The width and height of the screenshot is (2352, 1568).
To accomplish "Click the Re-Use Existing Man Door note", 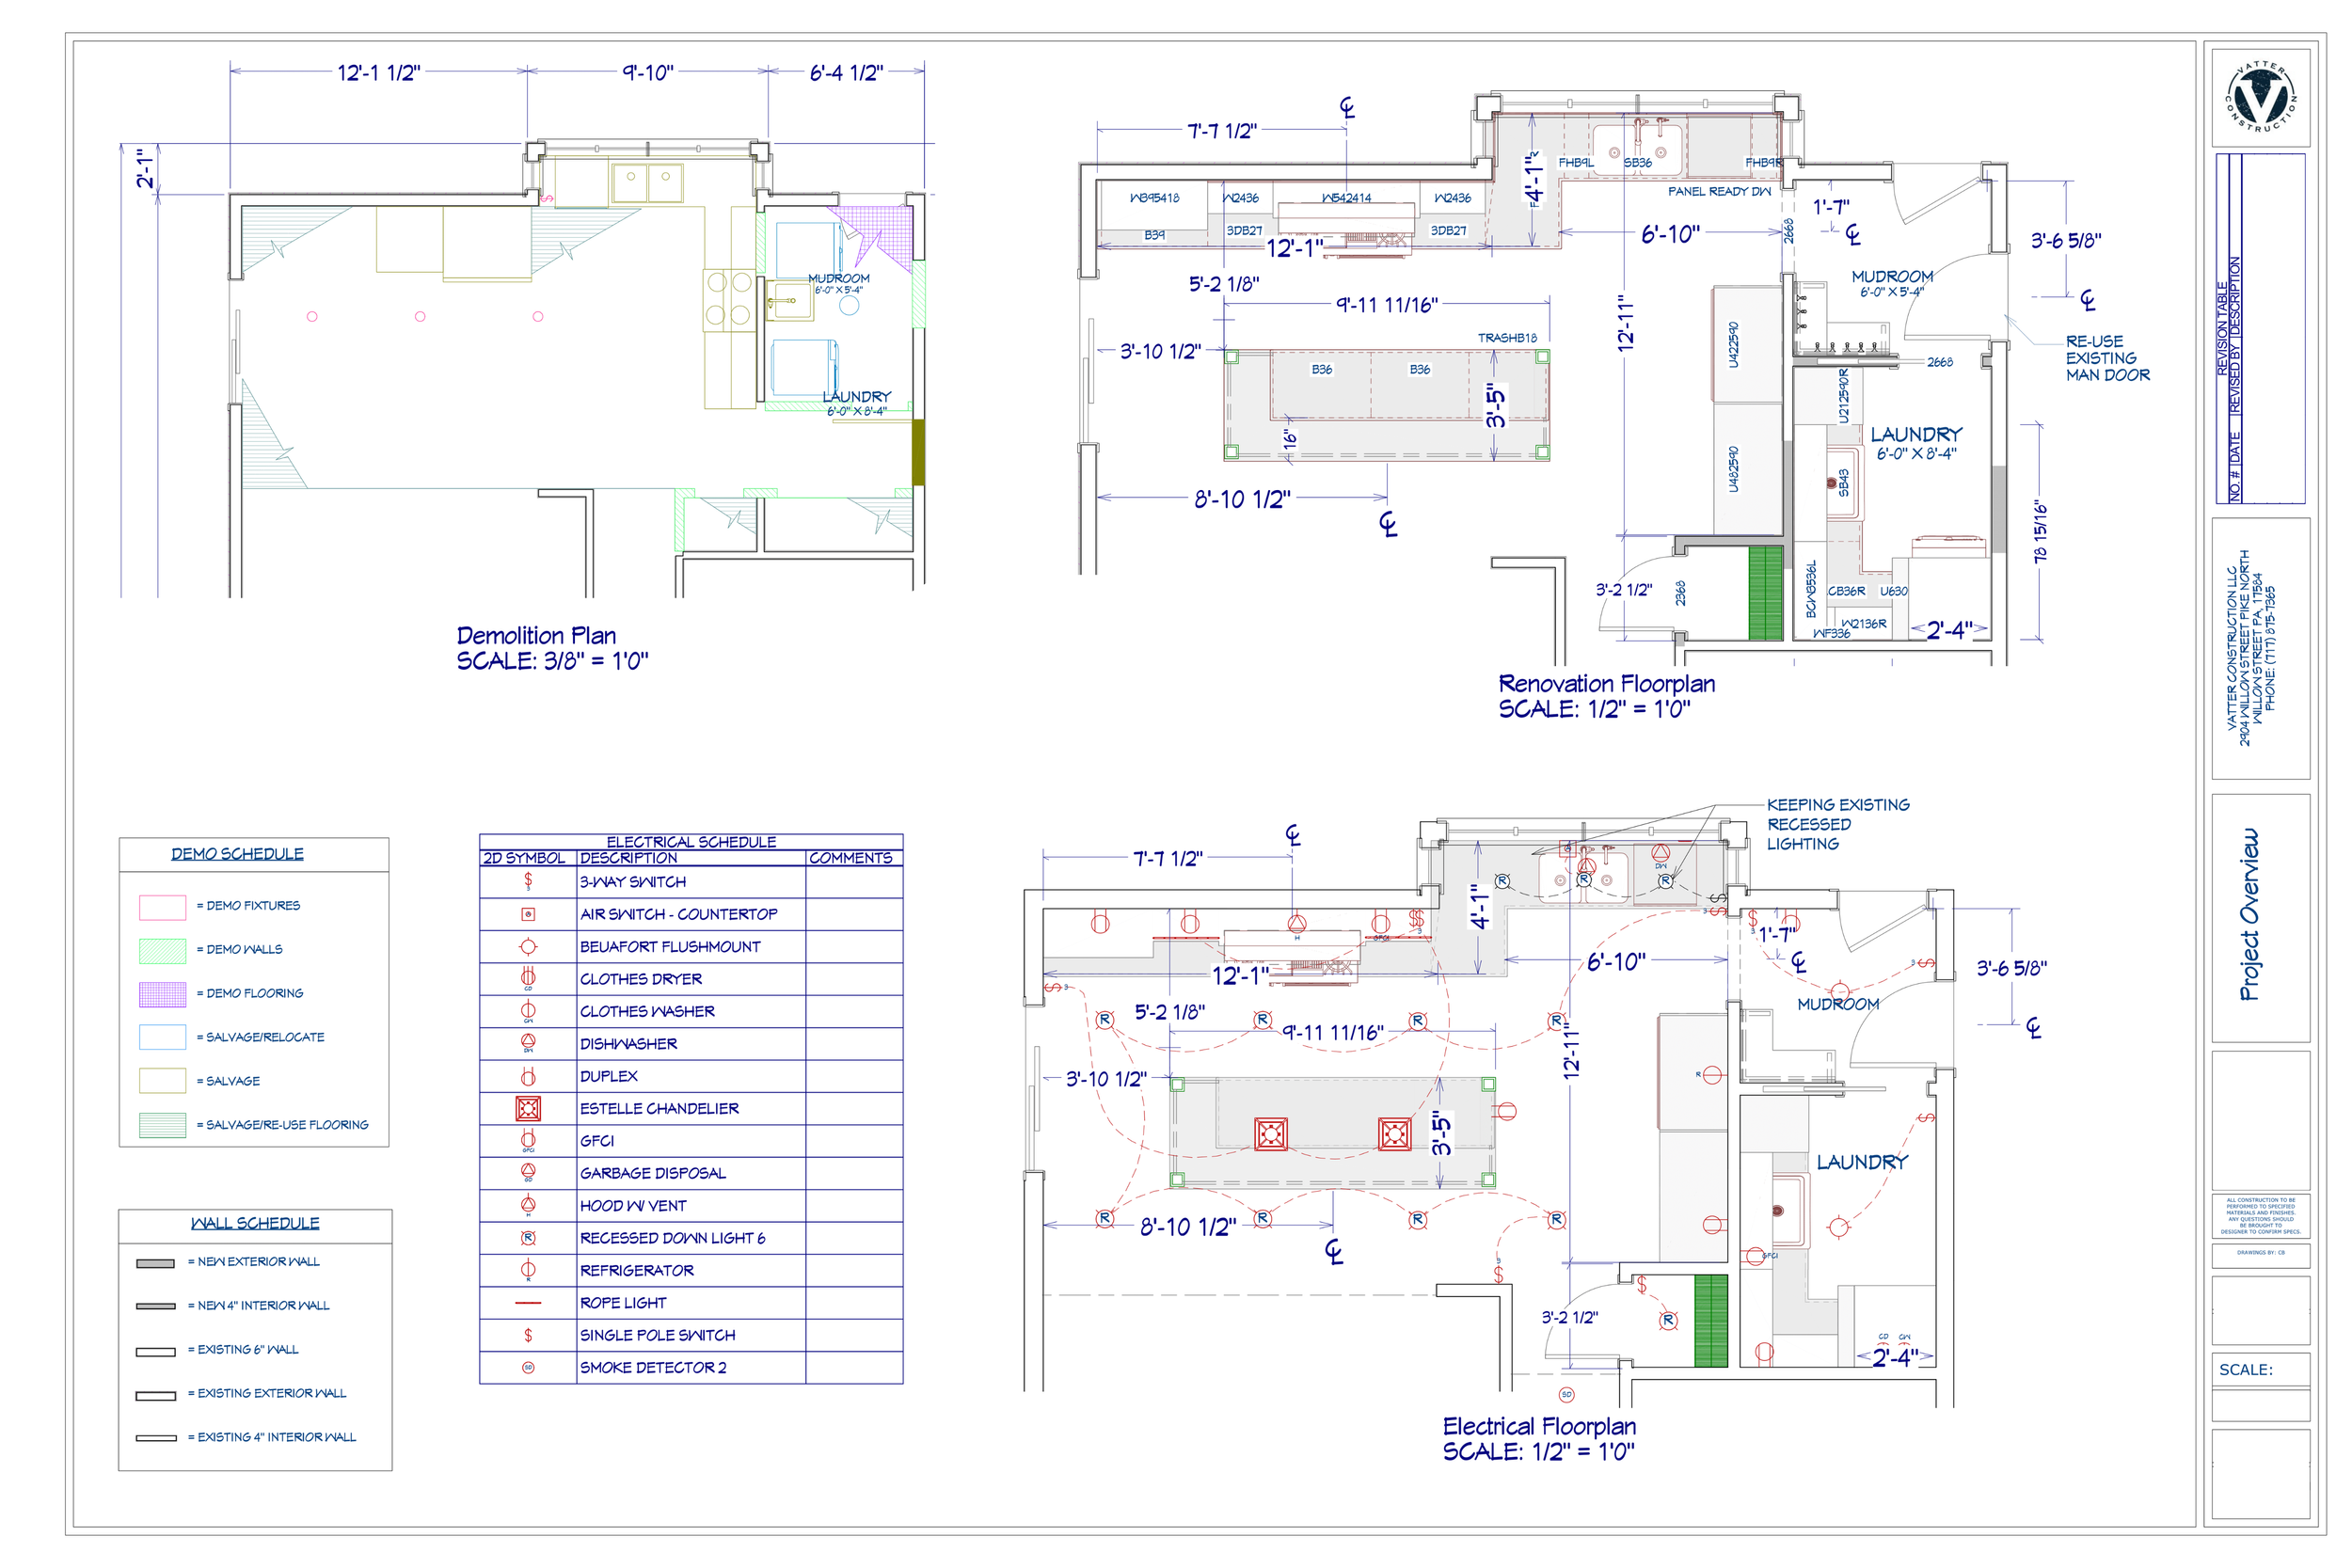I will point(2107,358).
